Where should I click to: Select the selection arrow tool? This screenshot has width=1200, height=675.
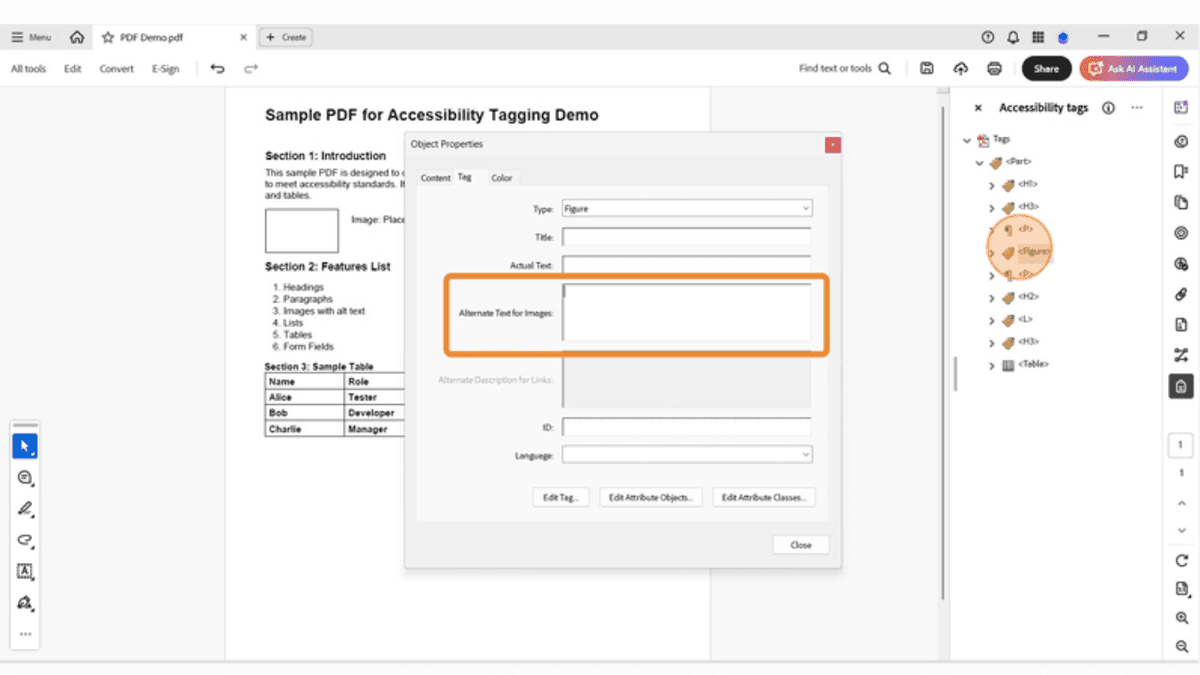pyautogui.click(x=24, y=446)
